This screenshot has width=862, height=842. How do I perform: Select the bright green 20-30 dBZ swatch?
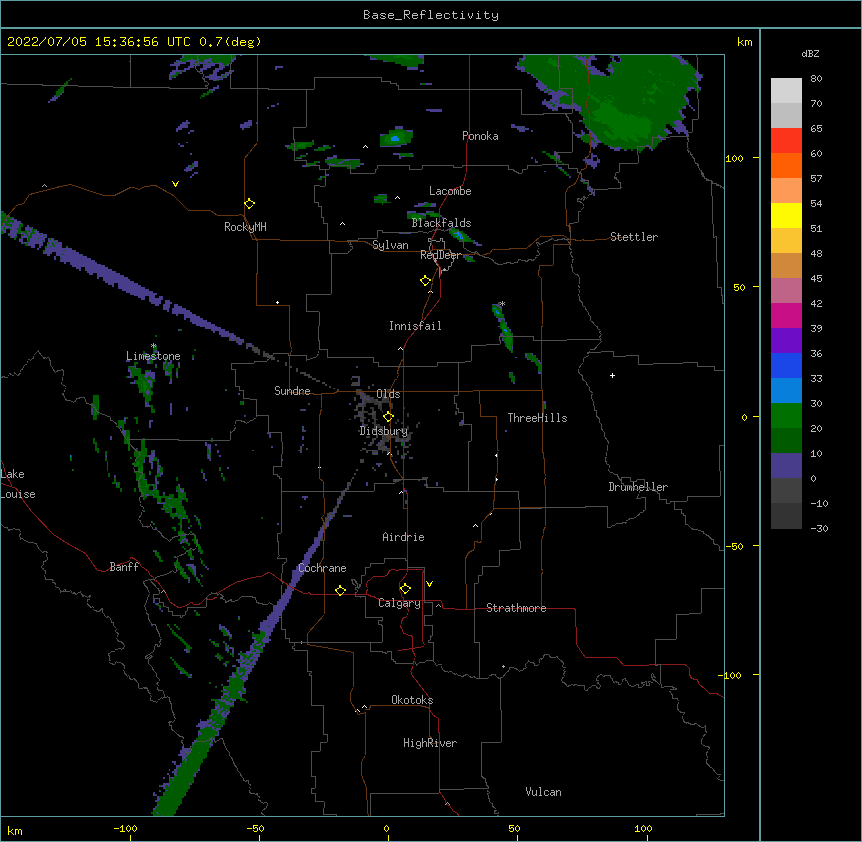pyautogui.click(x=786, y=416)
